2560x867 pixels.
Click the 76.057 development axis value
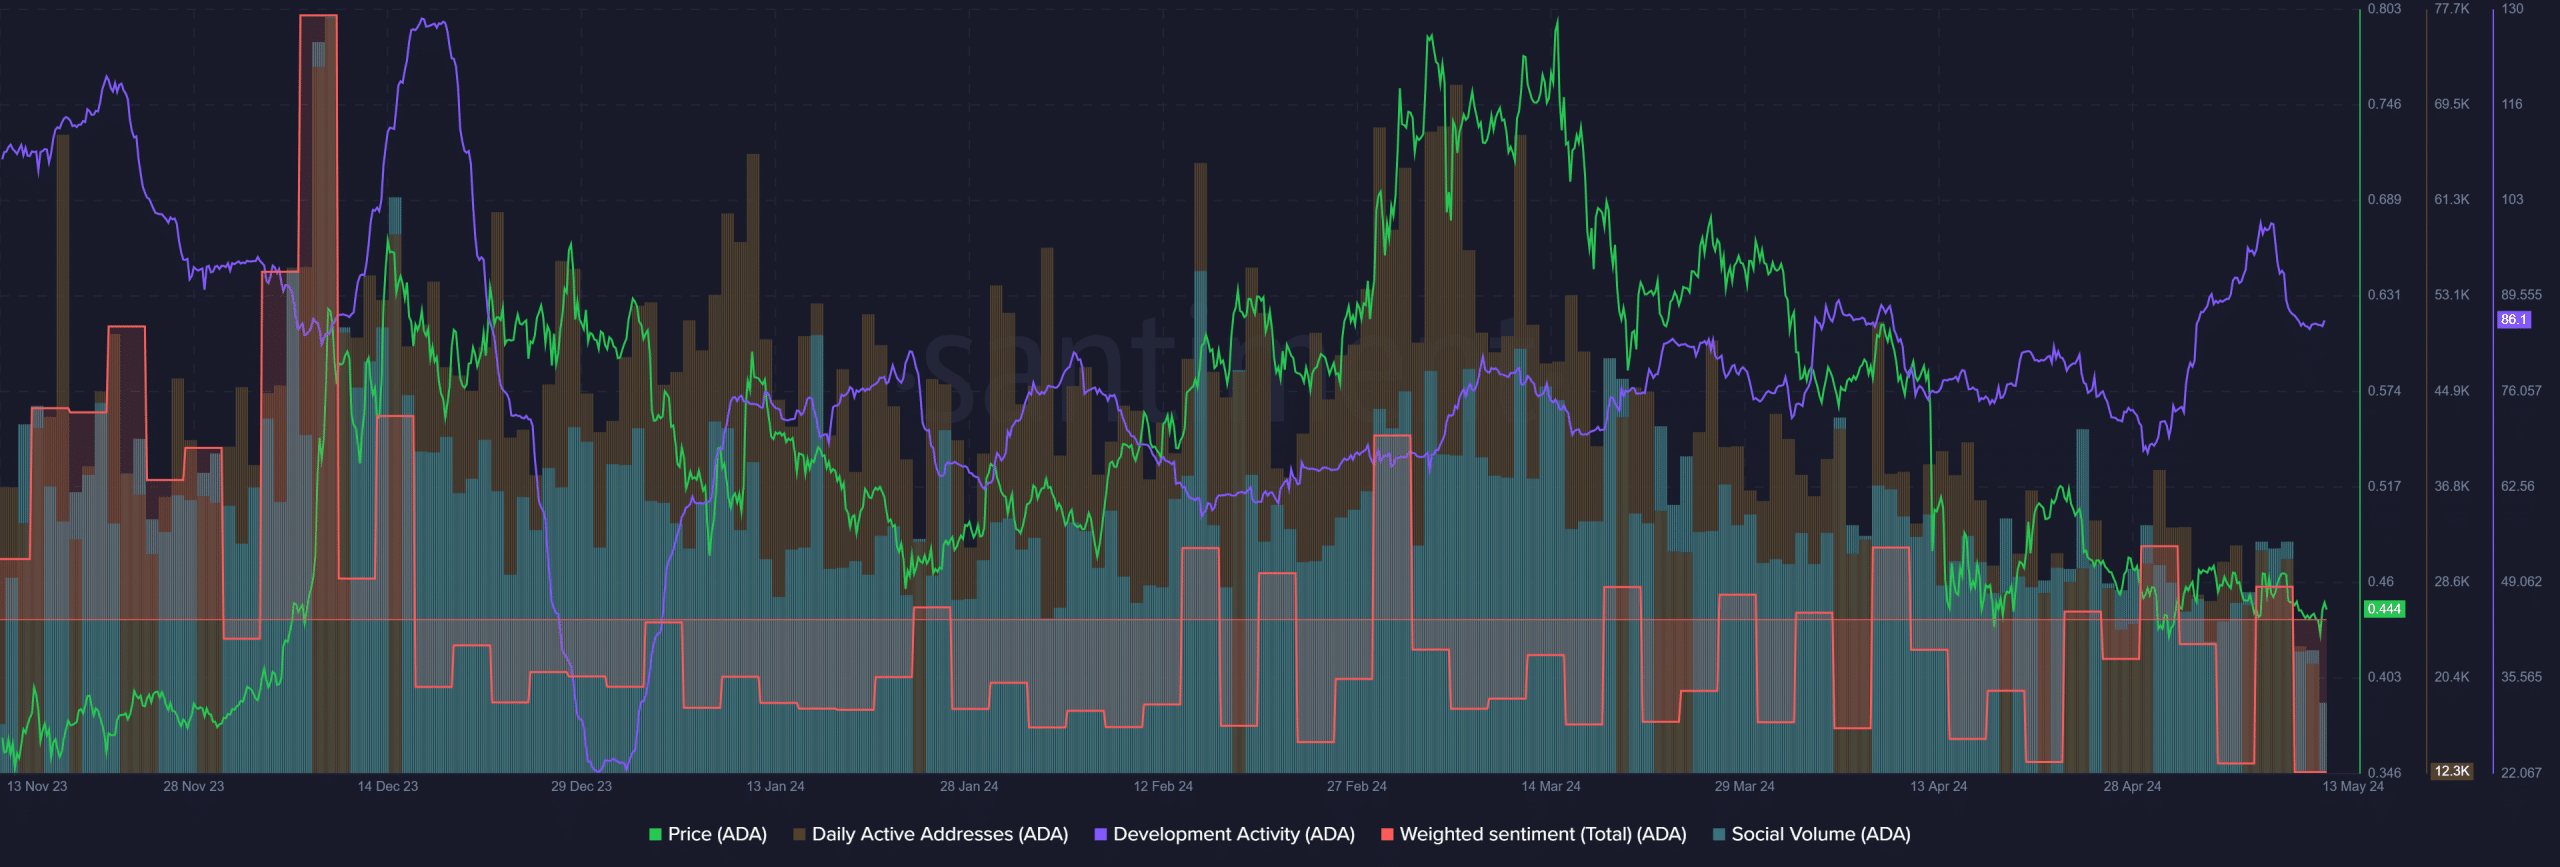point(2521,391)
